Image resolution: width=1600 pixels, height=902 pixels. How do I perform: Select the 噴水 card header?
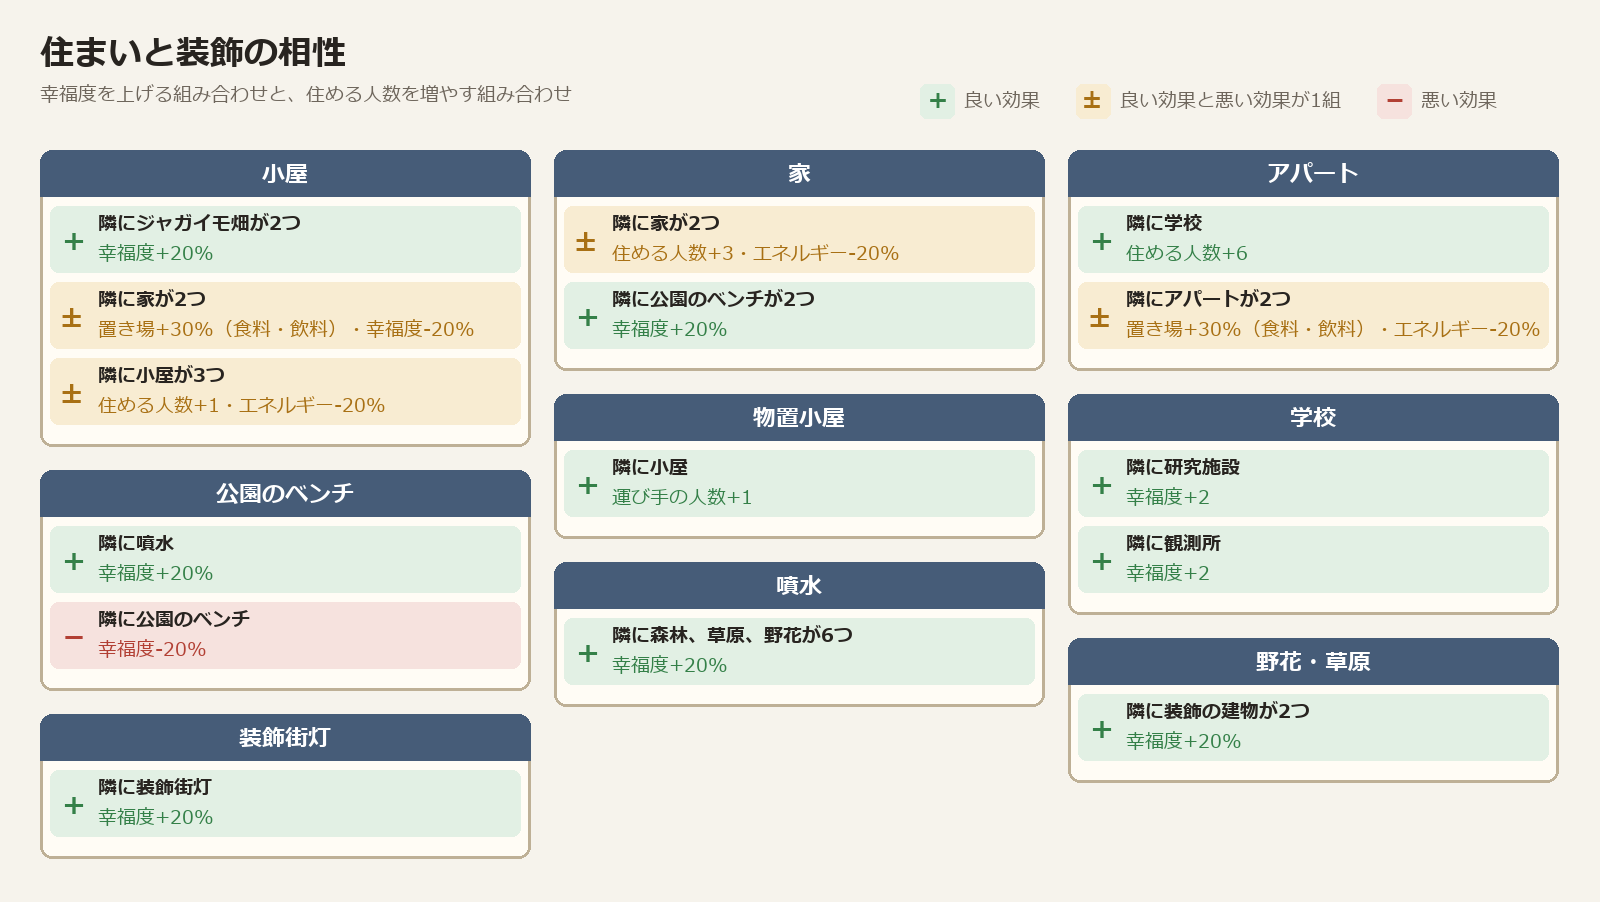[x=799, y=586]
